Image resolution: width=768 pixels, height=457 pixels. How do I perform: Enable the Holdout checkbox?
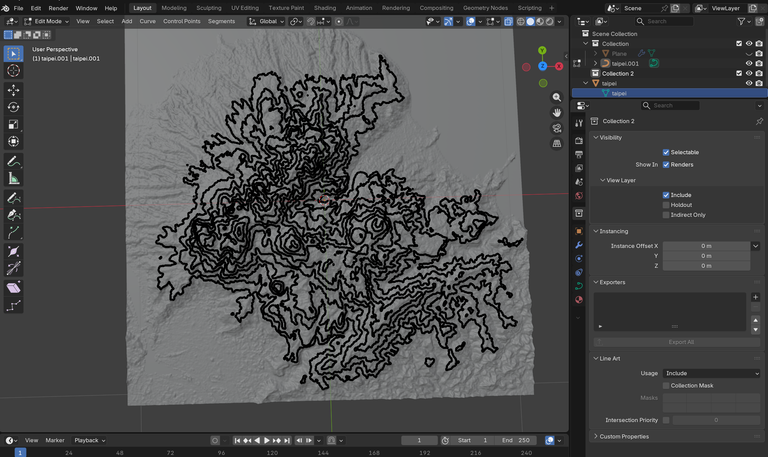pyautogui.click(x=666, y=205)
